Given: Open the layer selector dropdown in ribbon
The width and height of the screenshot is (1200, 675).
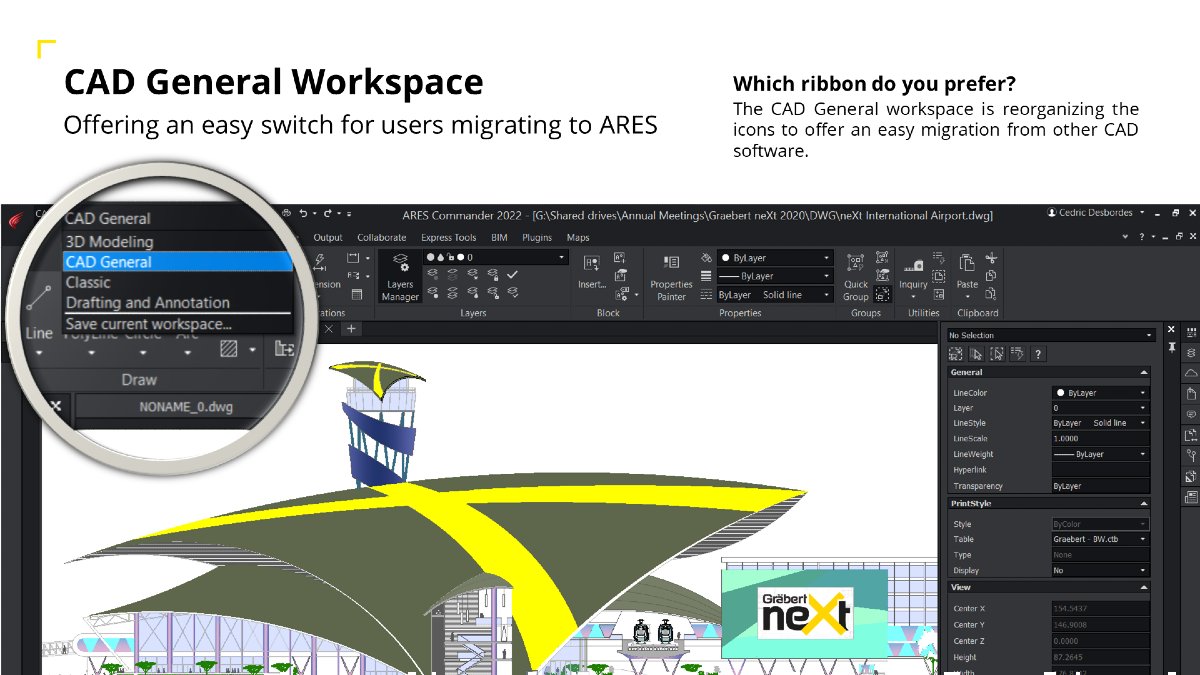Looking at the screenshot, I should 495,258.
